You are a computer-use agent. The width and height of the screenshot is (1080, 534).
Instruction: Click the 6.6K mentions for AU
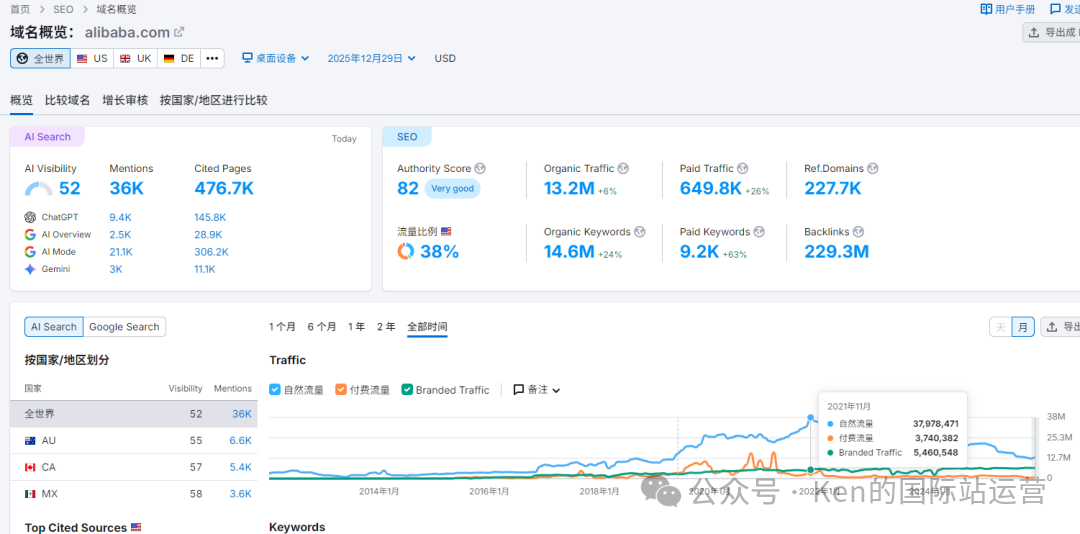click(x=240, y=440)
